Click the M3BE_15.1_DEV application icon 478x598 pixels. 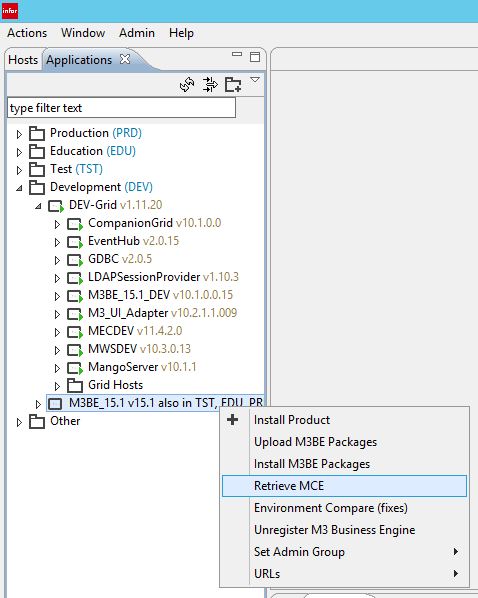75,296
